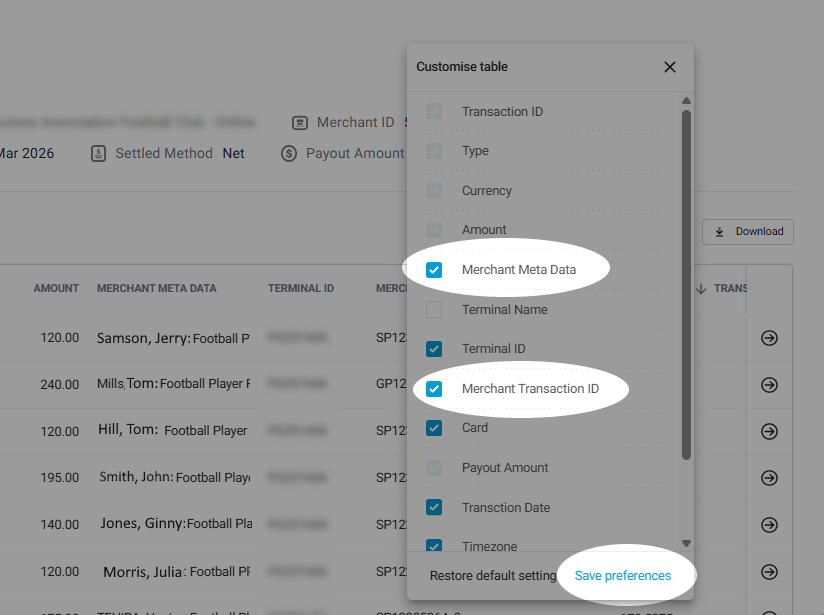Sort by TERMINAL ID column header
824x615 pixels.
point(301,289)
